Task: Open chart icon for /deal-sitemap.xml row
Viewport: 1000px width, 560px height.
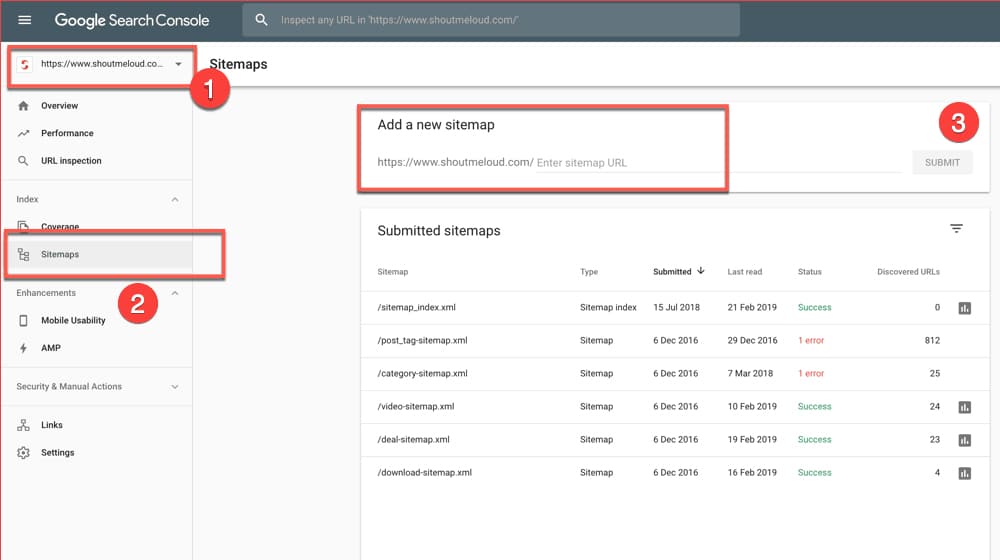Action: coord(965,440)
